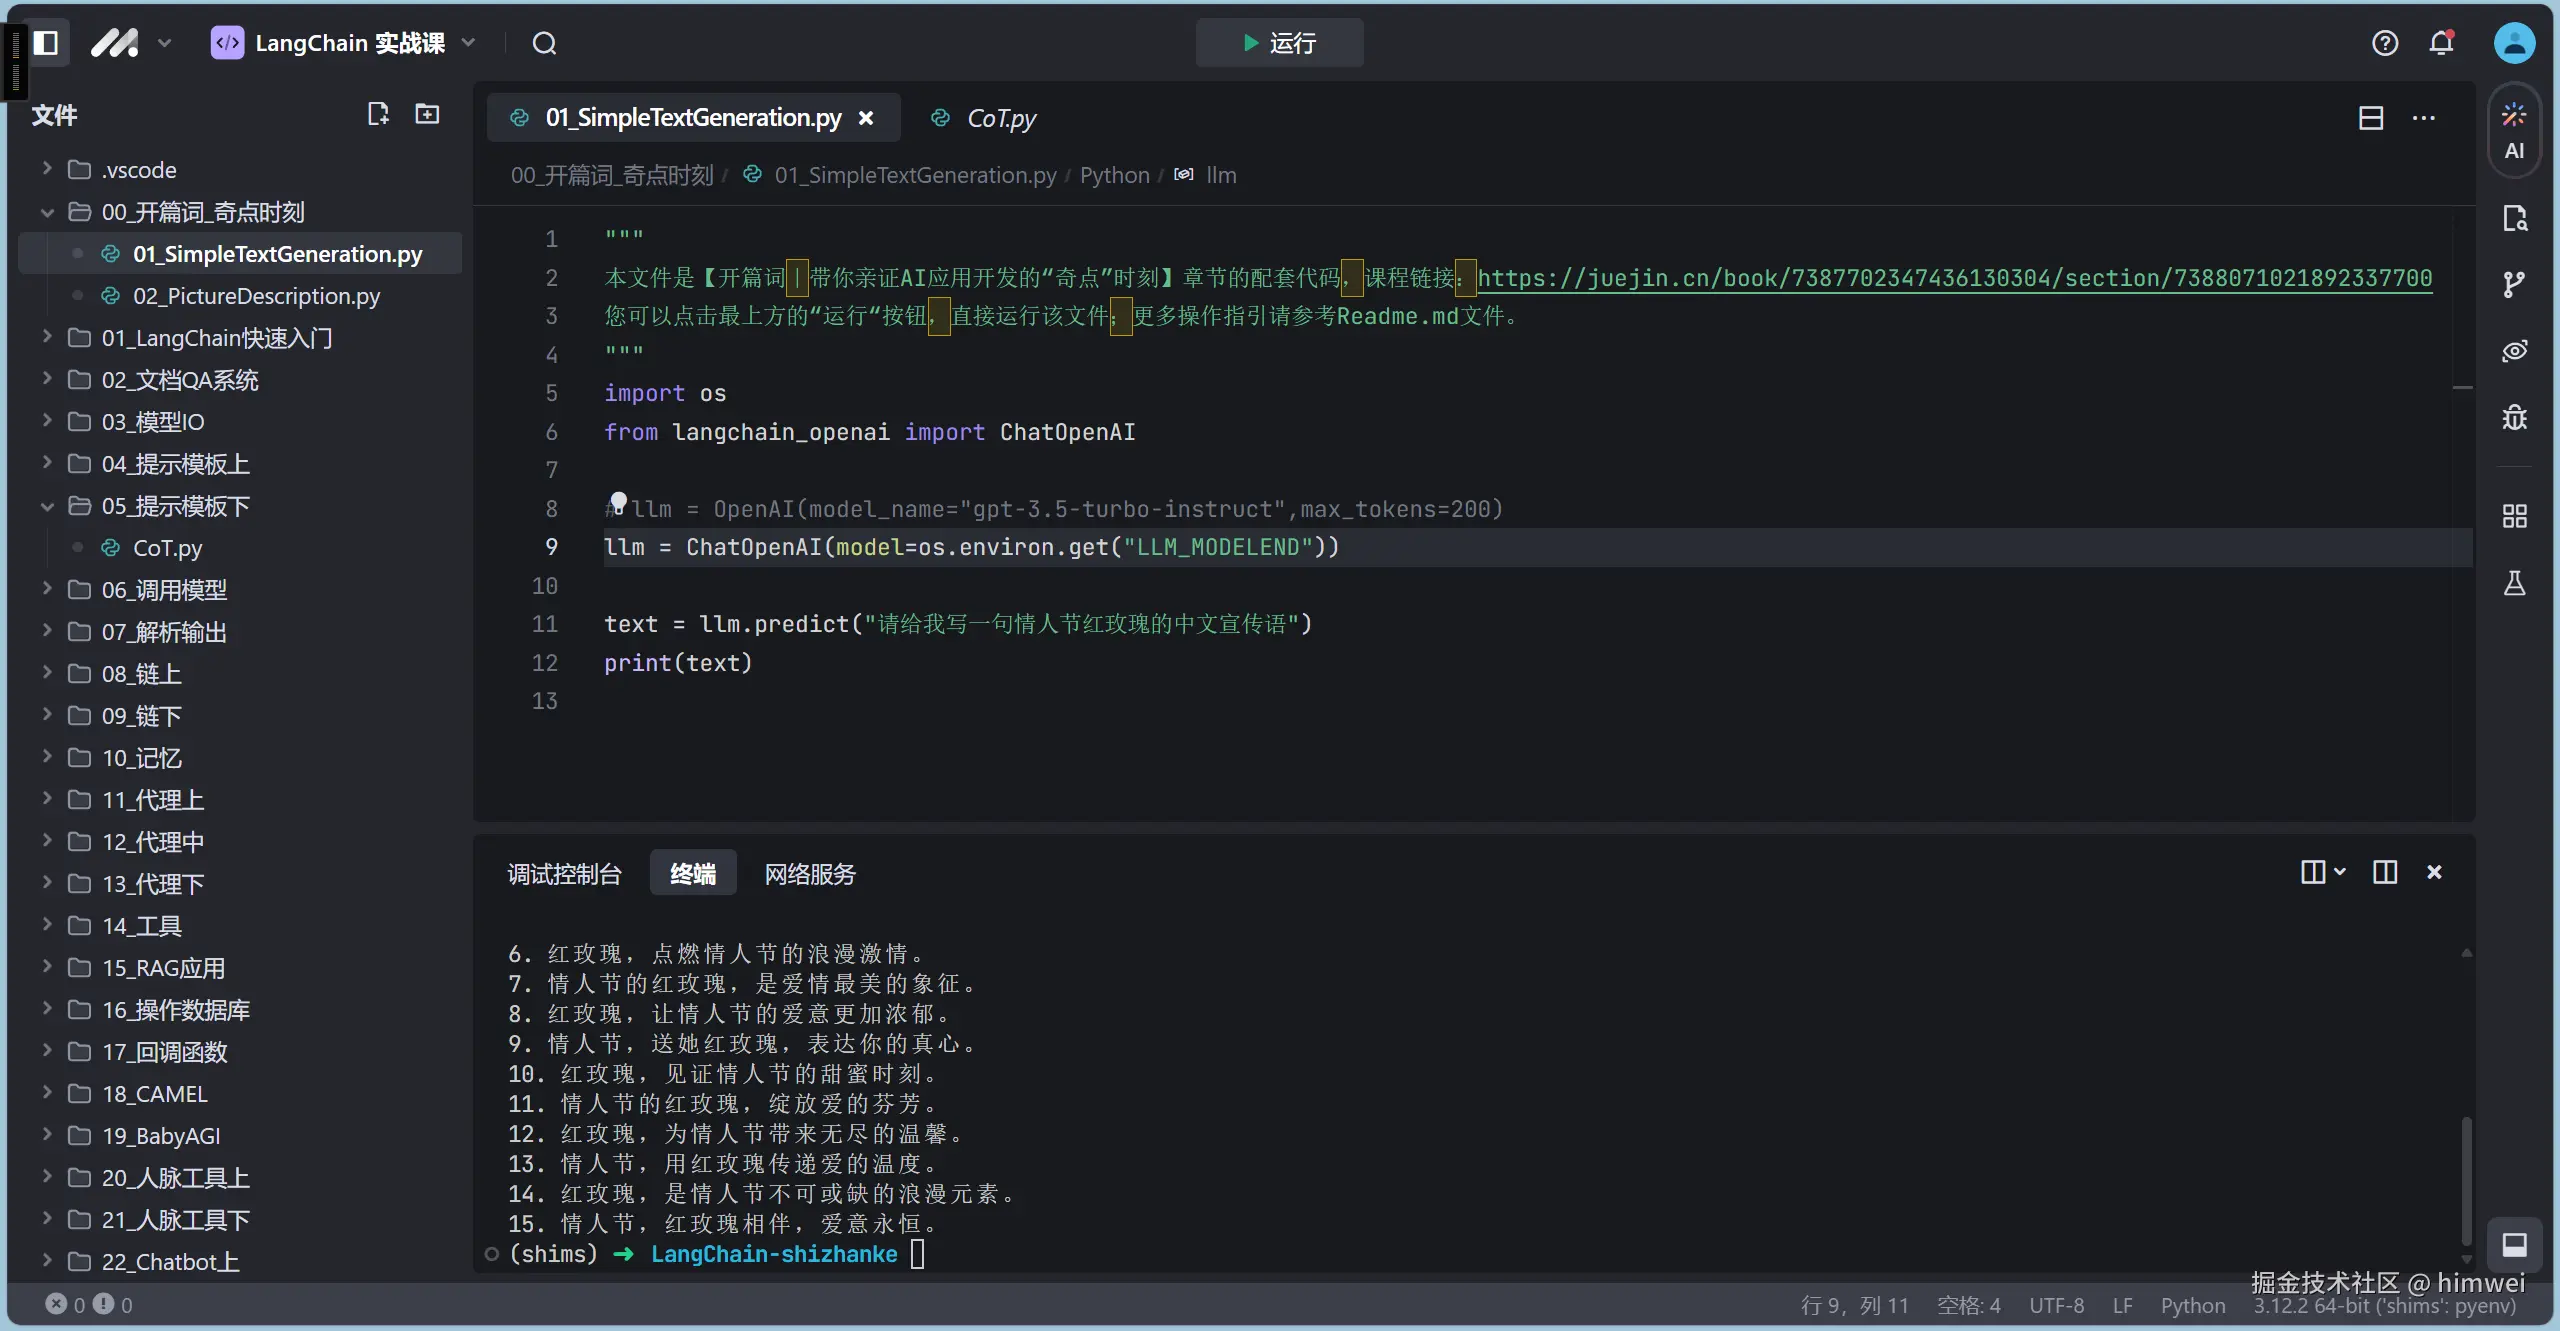Image resolution: width=2560 pixels, height=1331 pixels.
Task: Collapse the 05_提示模板下 folder
Action: 175,506
